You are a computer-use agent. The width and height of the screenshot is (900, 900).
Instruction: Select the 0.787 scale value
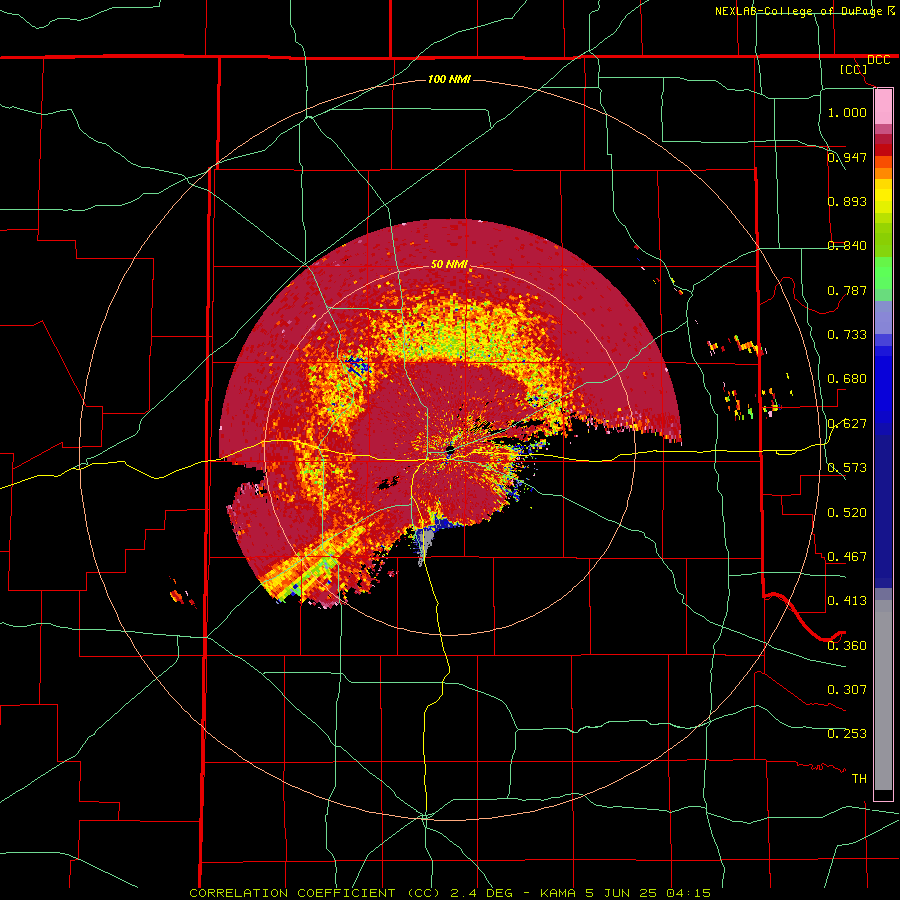pyautogui.click(x=847, y=290)
